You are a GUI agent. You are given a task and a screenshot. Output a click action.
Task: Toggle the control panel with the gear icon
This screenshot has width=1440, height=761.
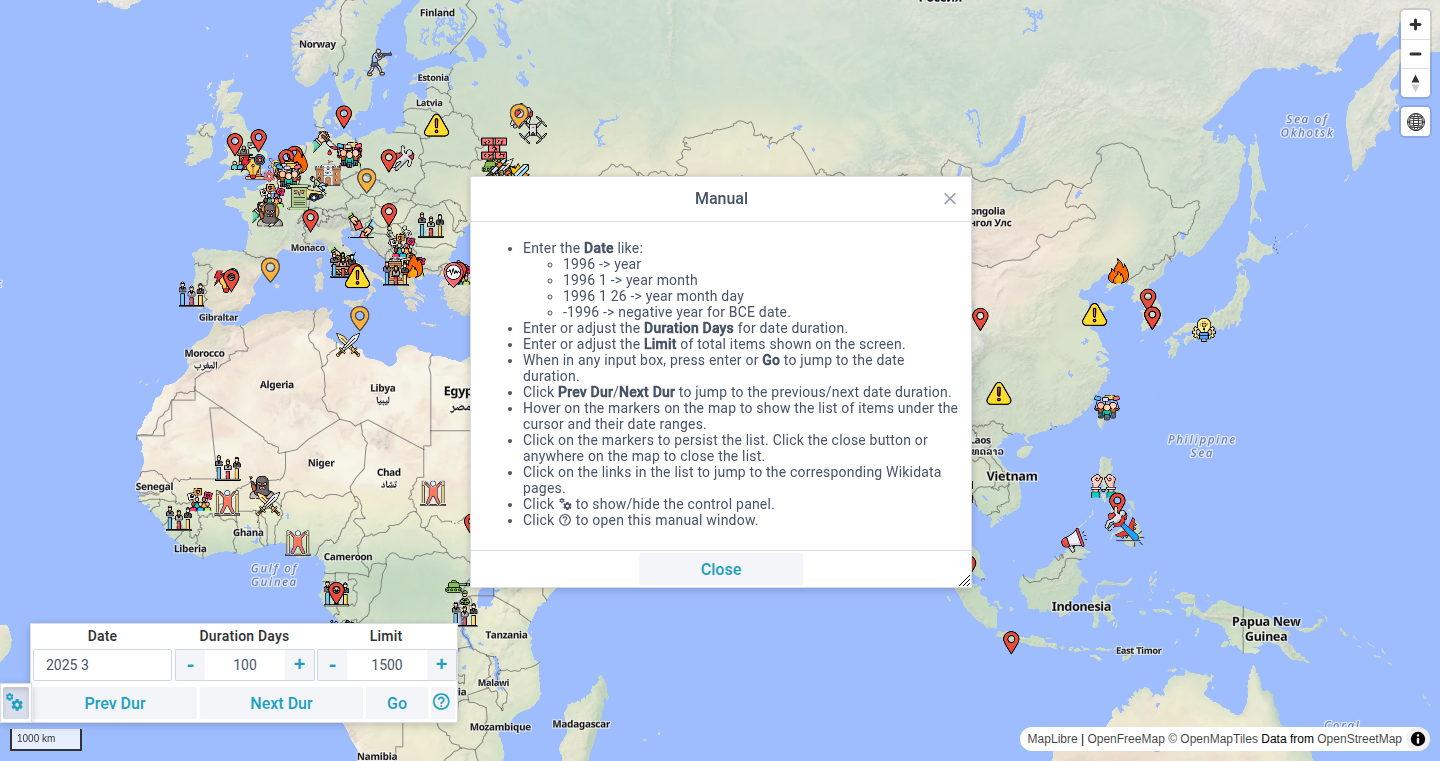15,703
